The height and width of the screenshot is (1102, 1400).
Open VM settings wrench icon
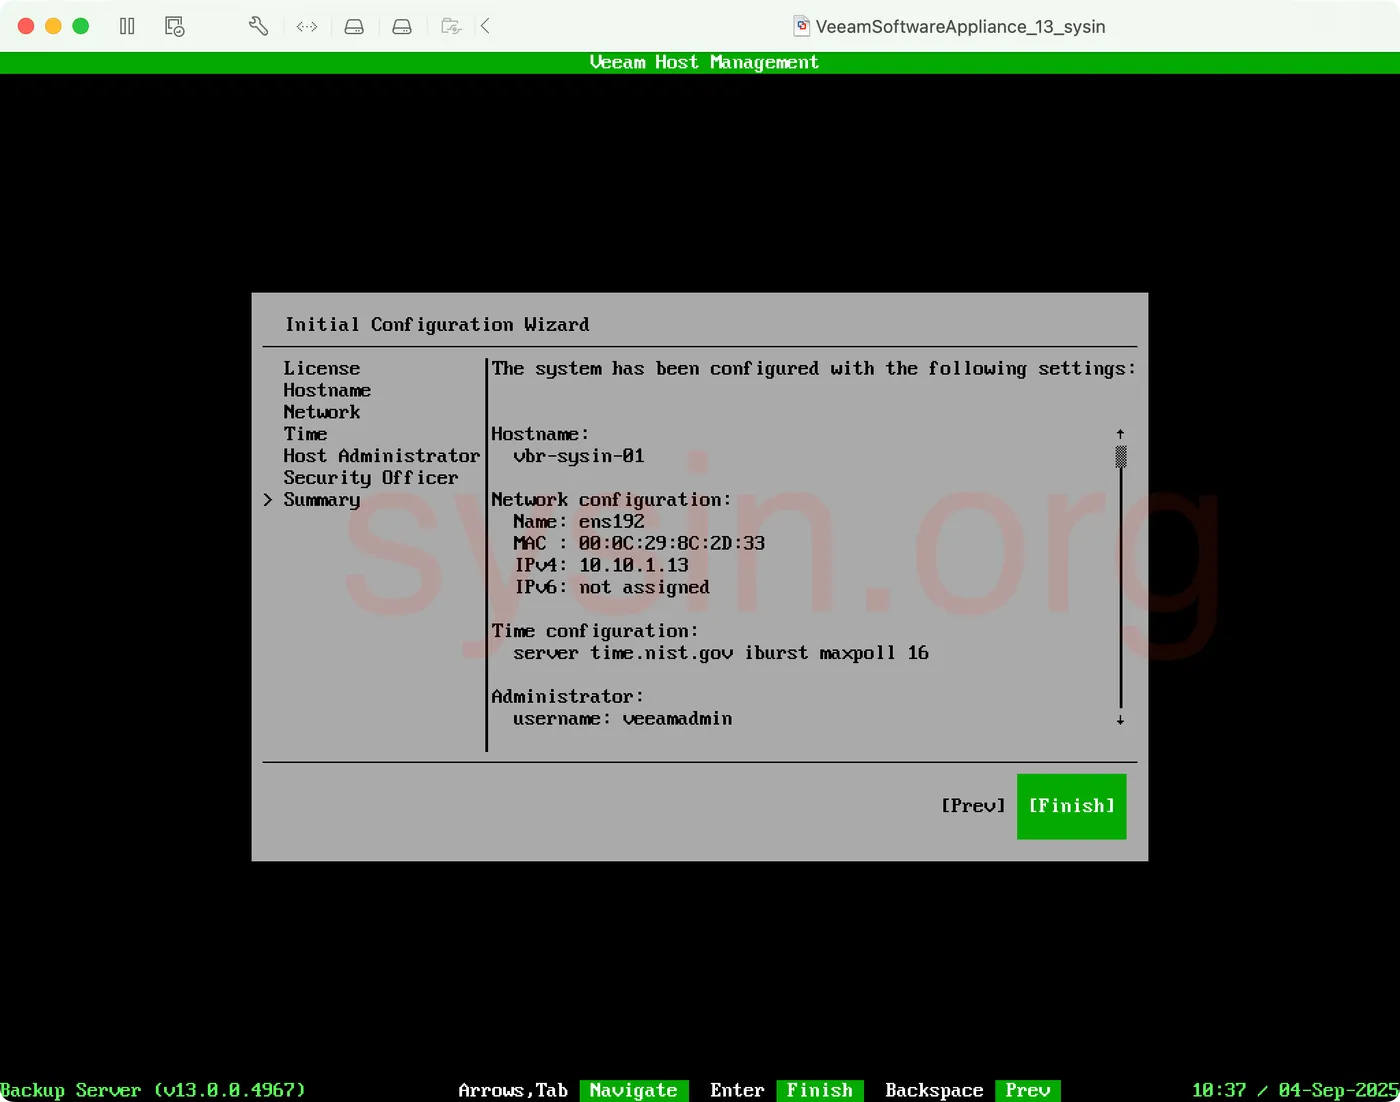(x=258, y=26)
